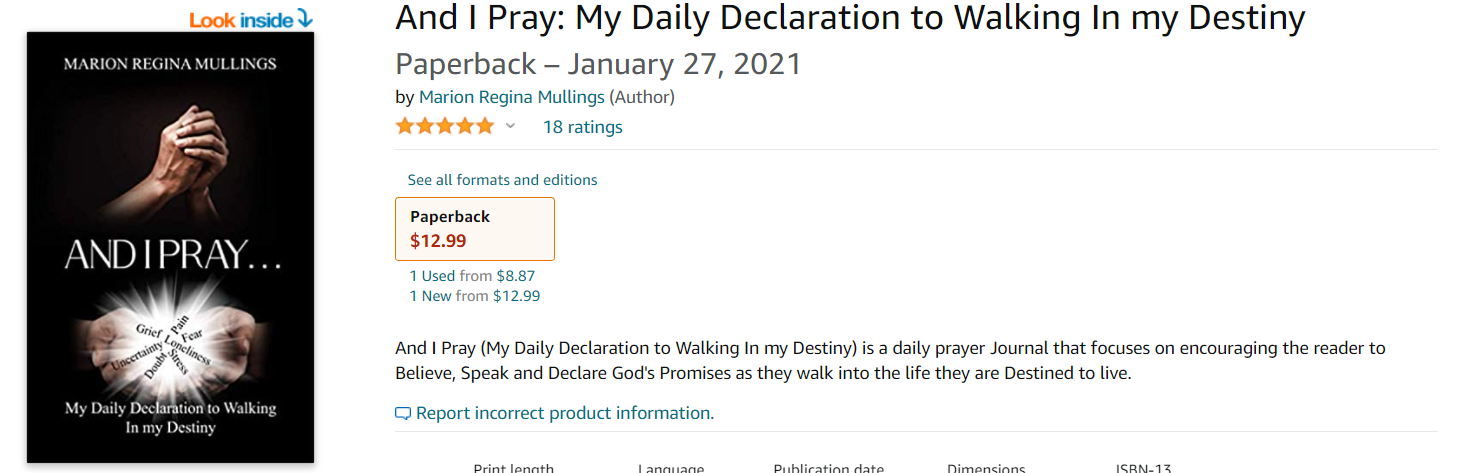Click the book title heading

tap(850, 19)
